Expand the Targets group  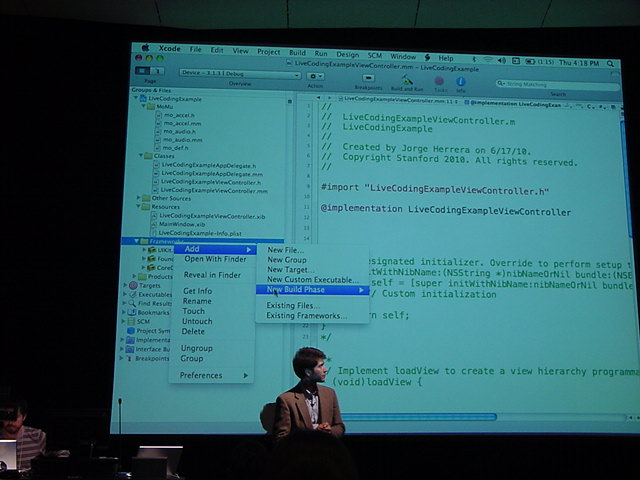[125, 285]
